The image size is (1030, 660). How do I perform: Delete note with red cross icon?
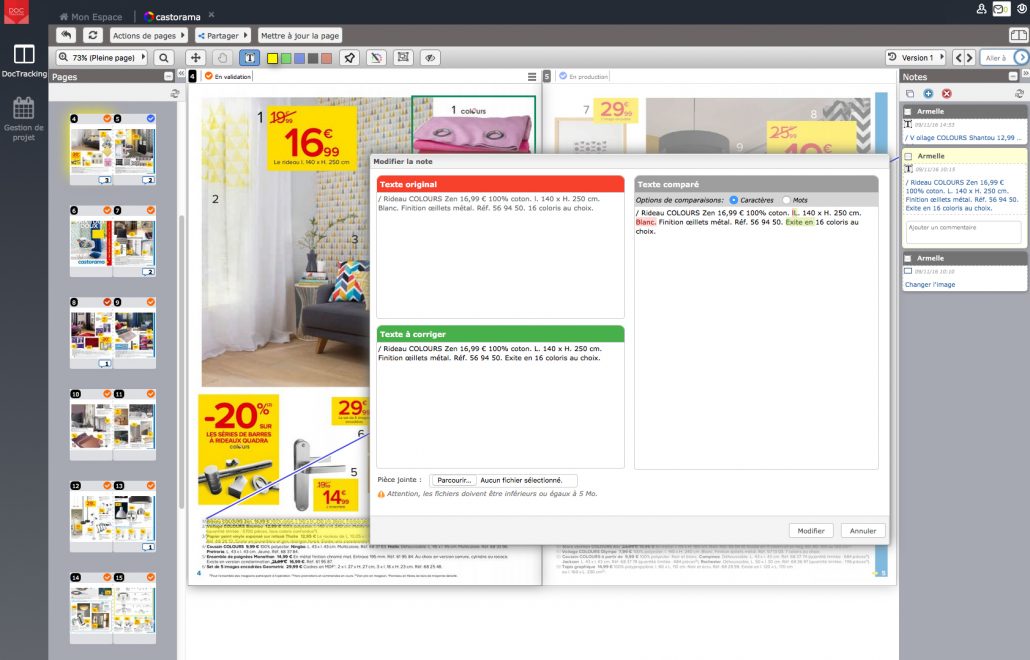(947, 94)
